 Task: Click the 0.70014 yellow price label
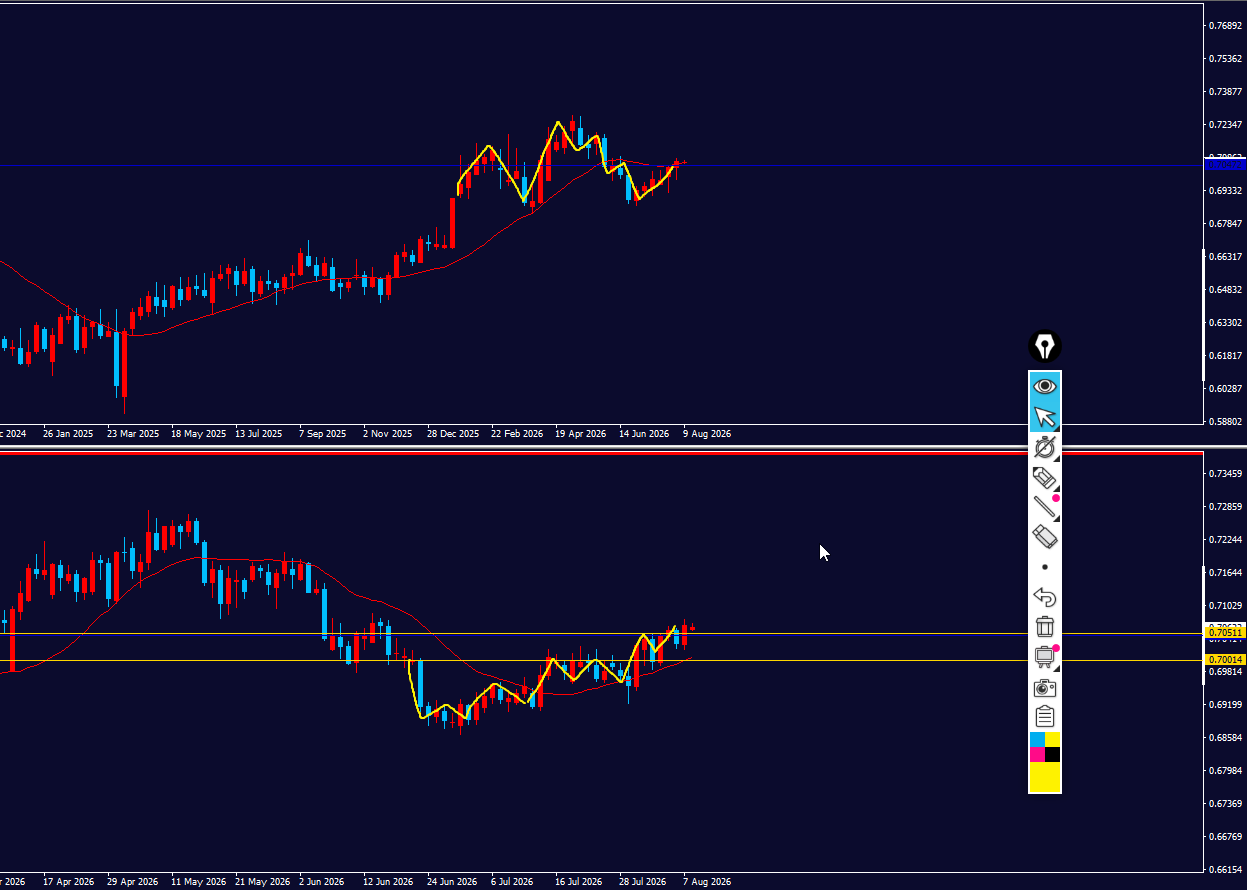click(x=1226, y=660)
